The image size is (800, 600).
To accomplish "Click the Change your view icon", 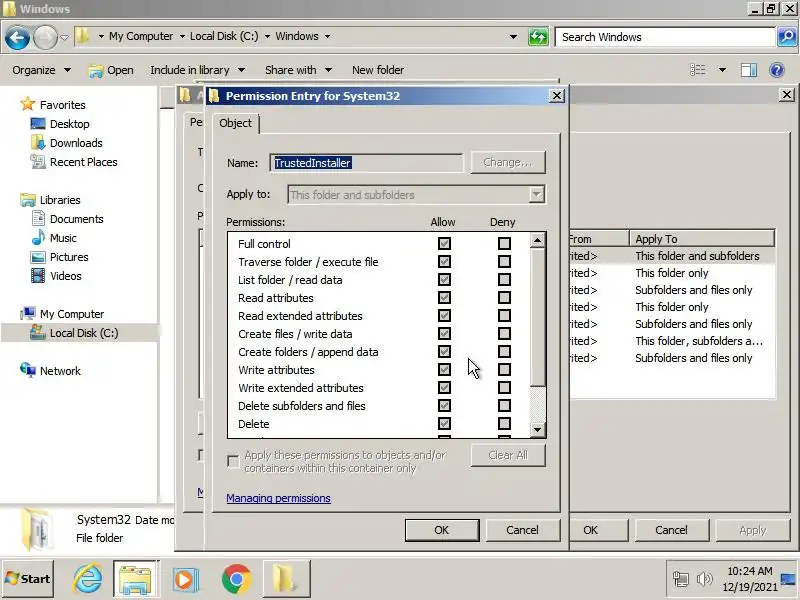I will coord(698,70).
